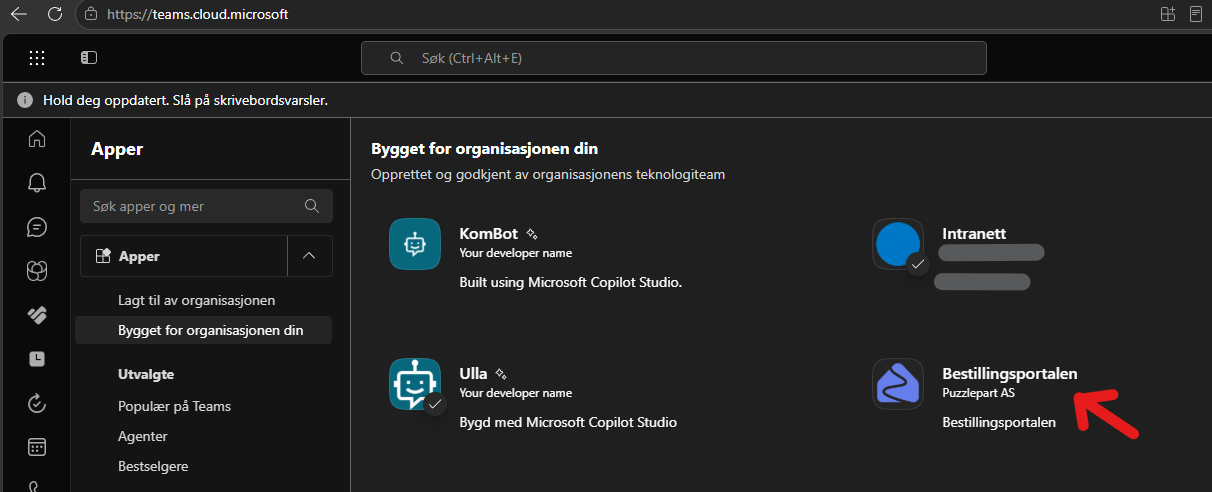
Task: Open Lagt til av organisasjonen
Action: pyautogui.click(x=196, y=300)
